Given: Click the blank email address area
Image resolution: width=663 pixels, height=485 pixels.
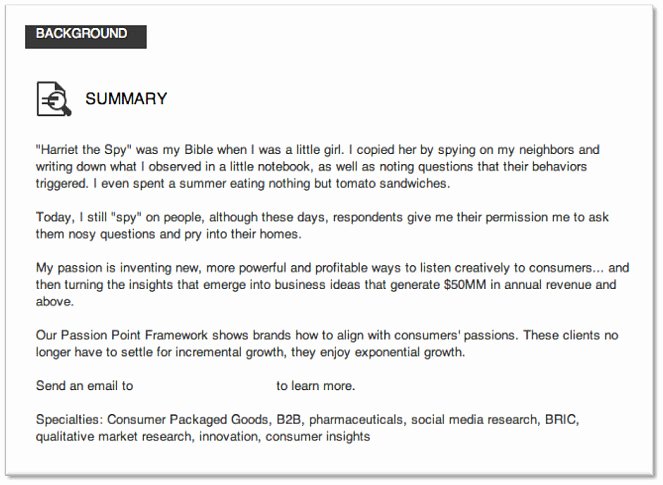Looking at the screenshot, I should point(205,386).
